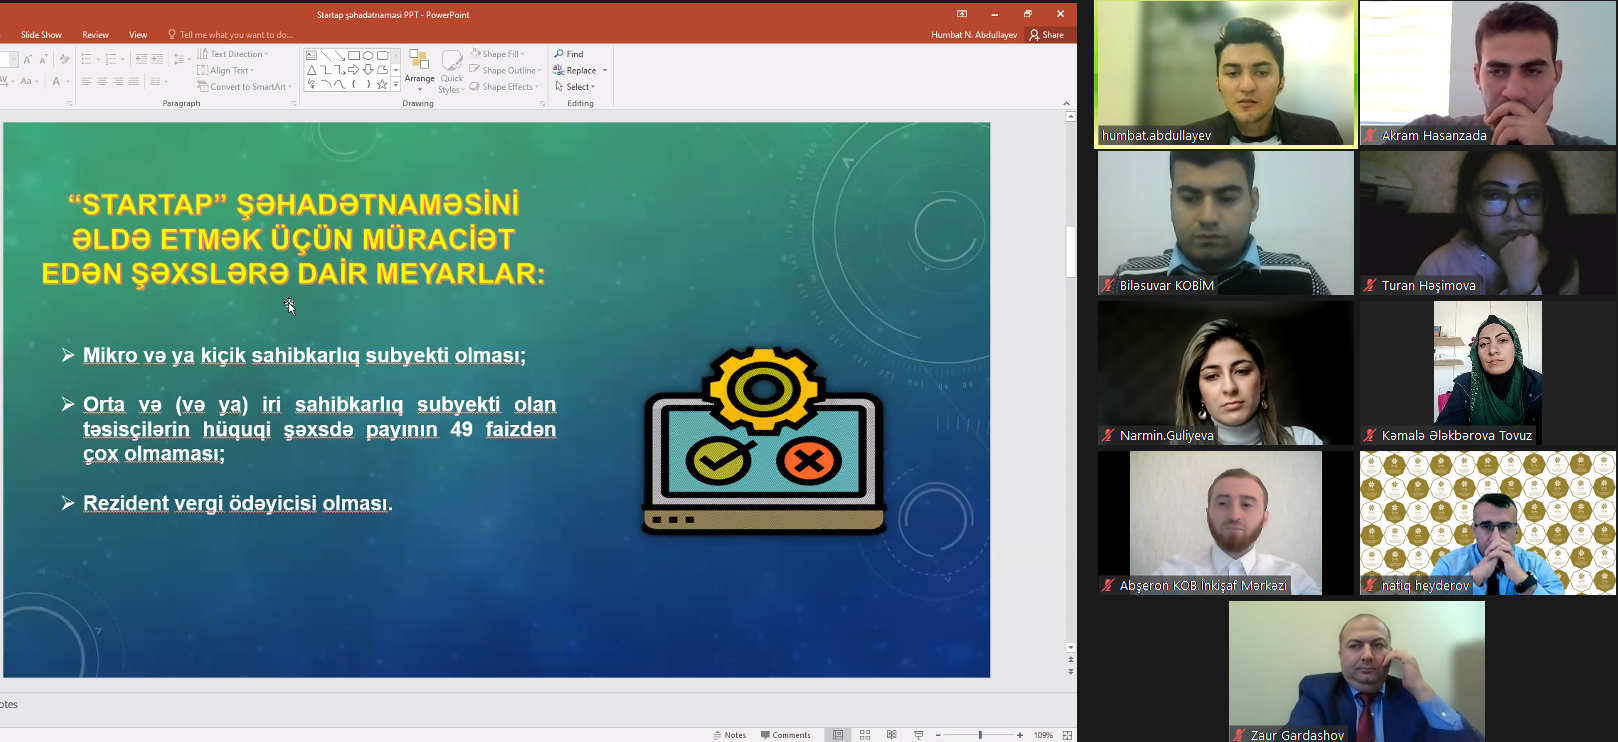The width and height of the screenshot is (1618, 742).
Task: Collapse the ribbon with chevron
Action: 1066,103
